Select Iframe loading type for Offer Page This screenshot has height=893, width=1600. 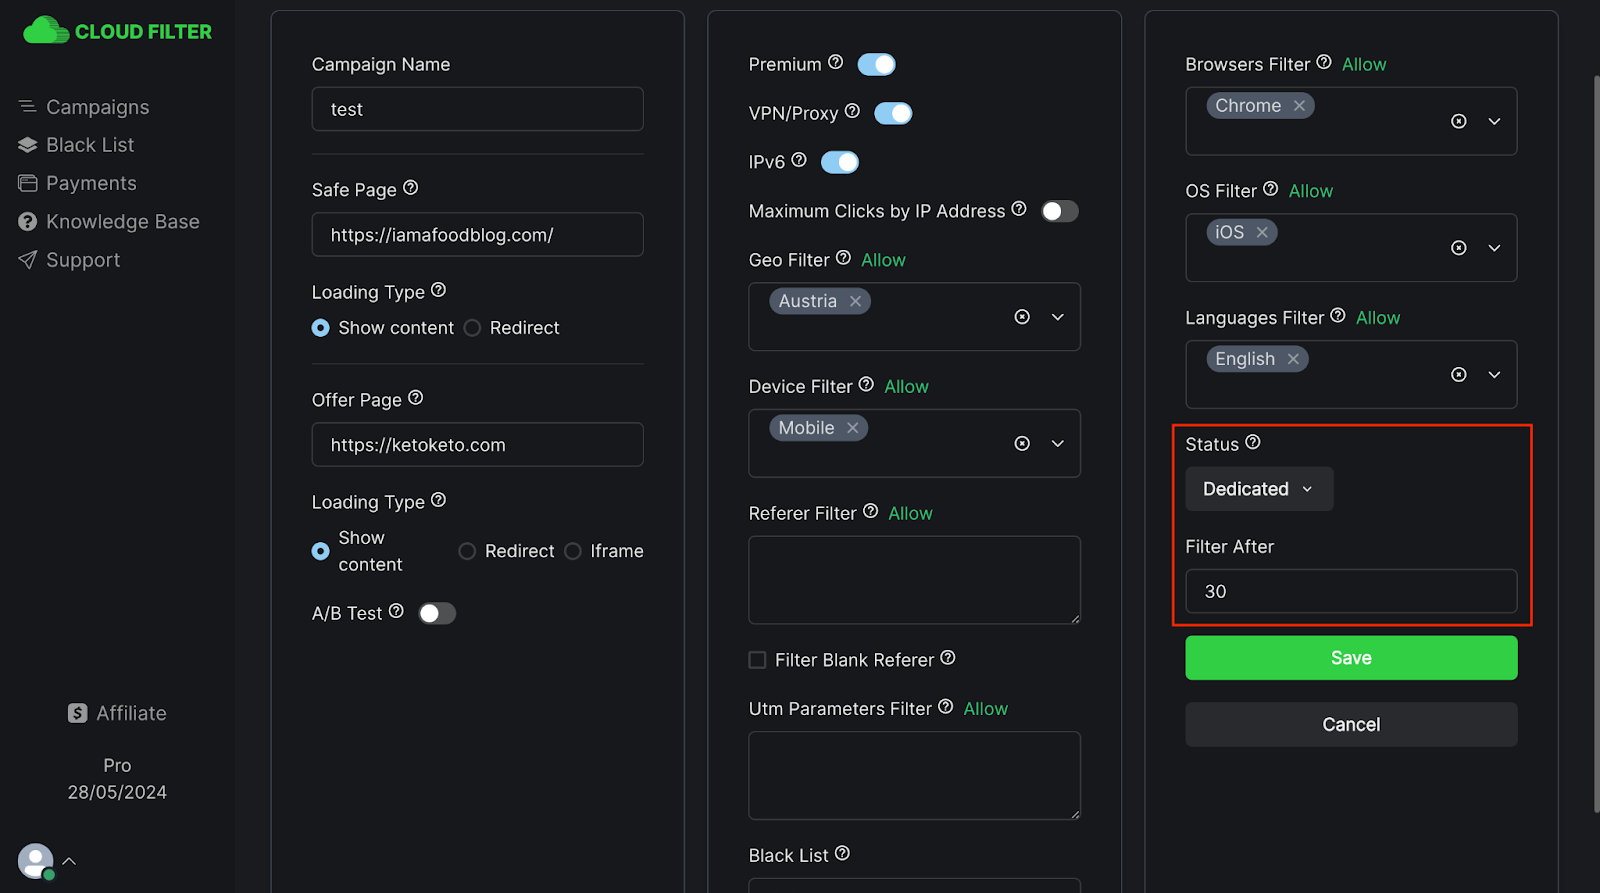[x=573, y=551]
